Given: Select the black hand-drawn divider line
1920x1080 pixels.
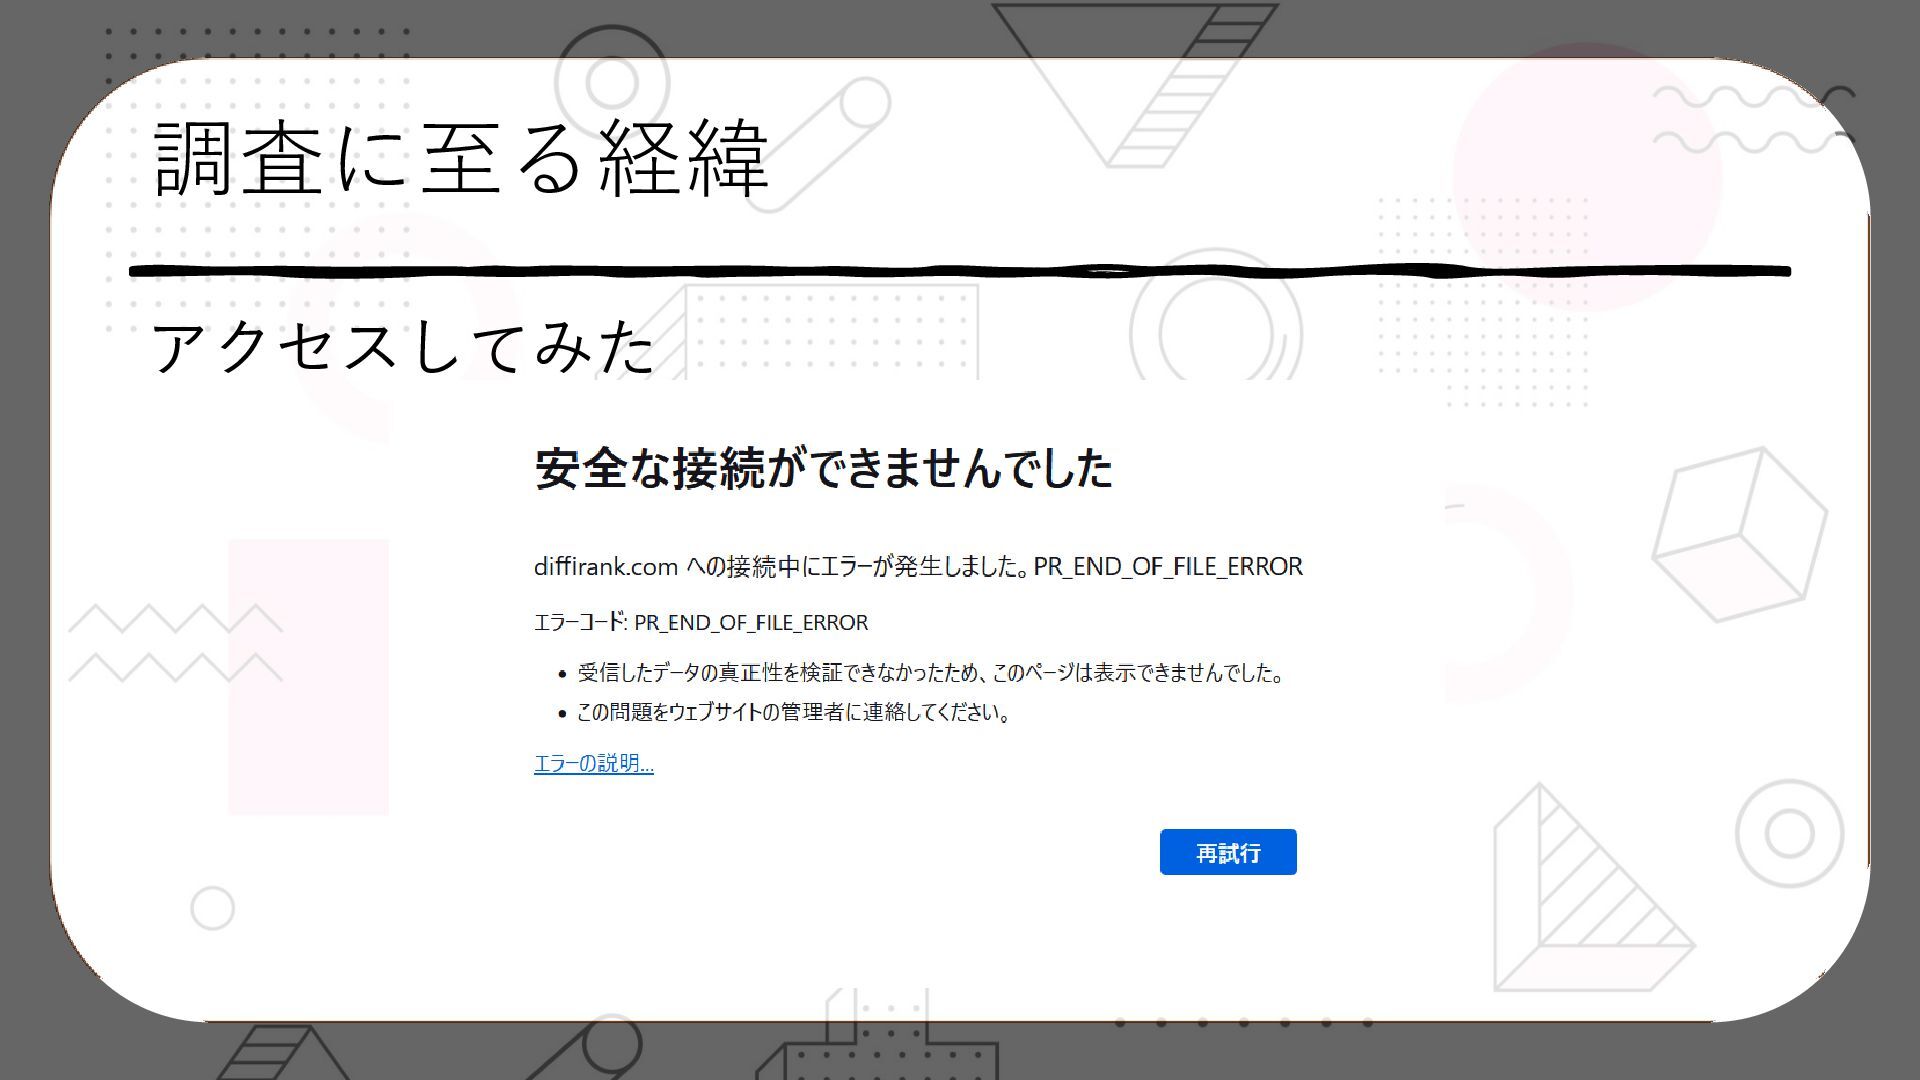Looking at the screenshot, I should click(959, 271).
